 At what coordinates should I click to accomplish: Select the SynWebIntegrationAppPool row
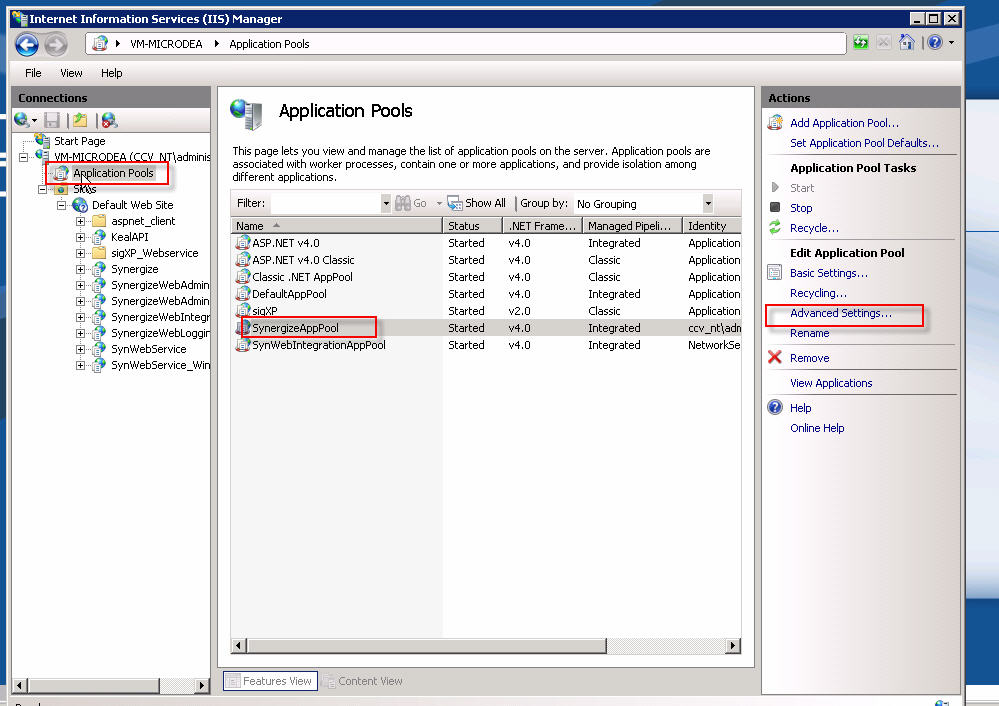[x=487, y=345]
